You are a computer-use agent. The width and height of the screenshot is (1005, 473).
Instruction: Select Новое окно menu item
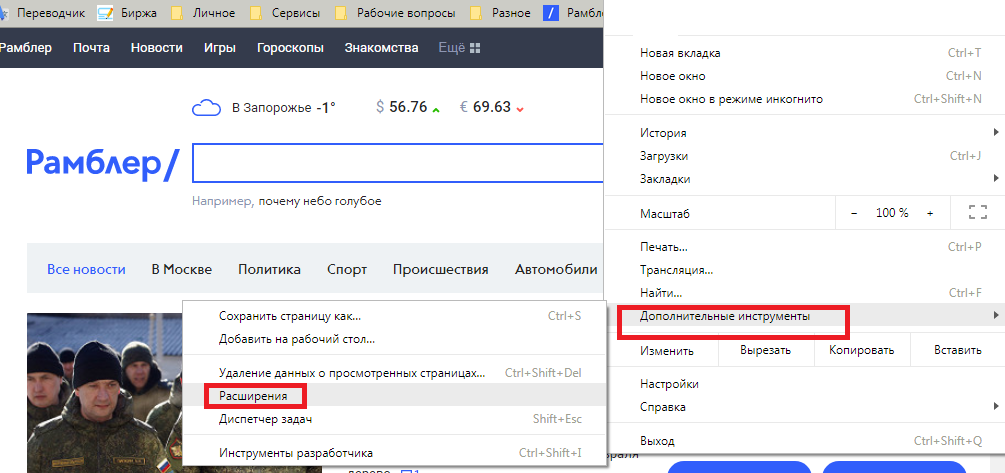804,76
